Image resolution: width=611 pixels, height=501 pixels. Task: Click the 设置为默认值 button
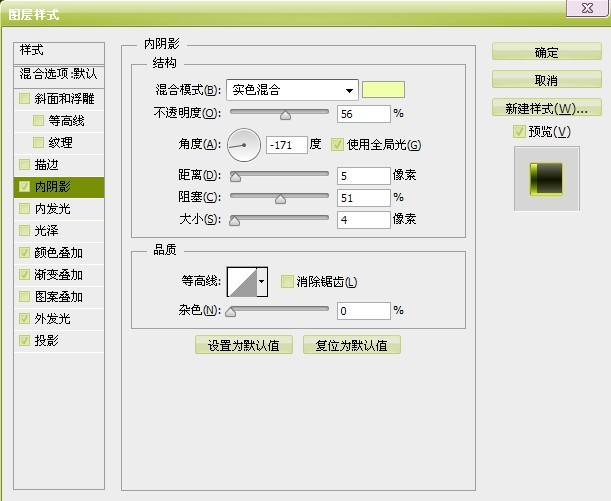click(244, 345)
